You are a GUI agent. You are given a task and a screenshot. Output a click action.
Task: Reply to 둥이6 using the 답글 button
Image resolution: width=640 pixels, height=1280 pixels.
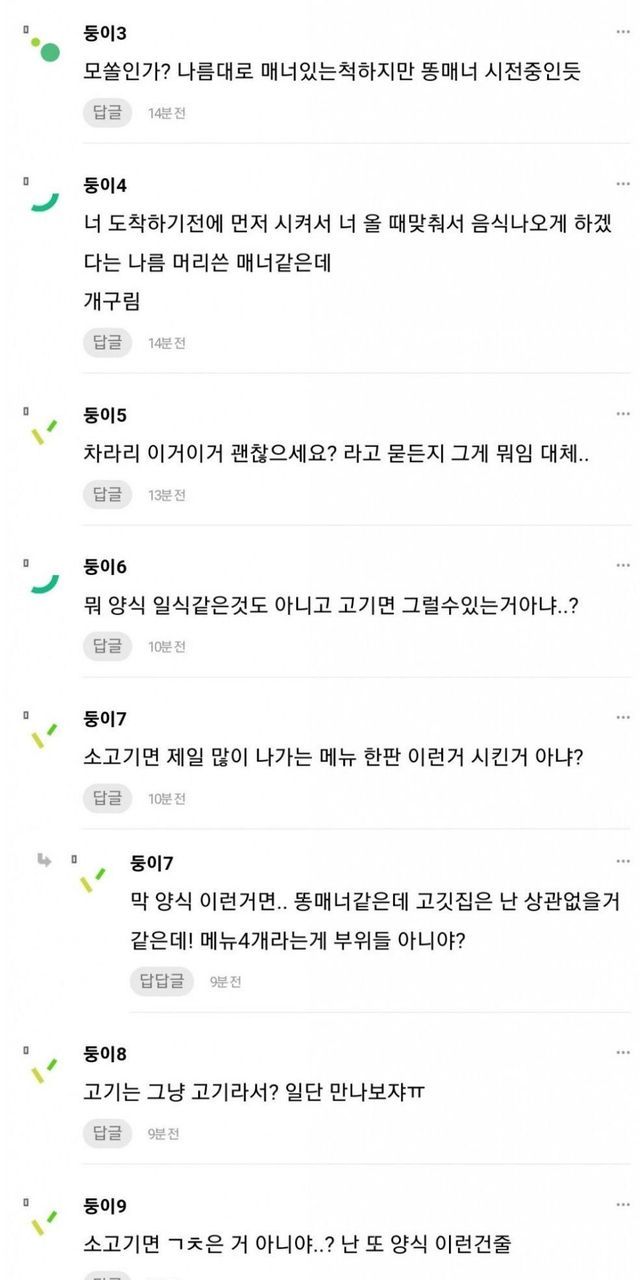pos(107,646)
